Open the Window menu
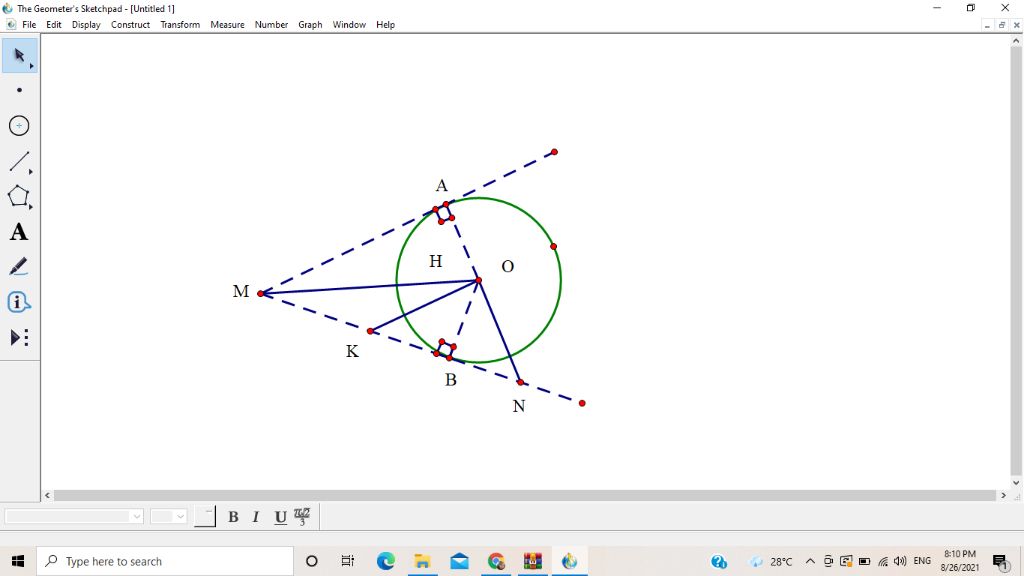1024x576 pixels. 349,25
